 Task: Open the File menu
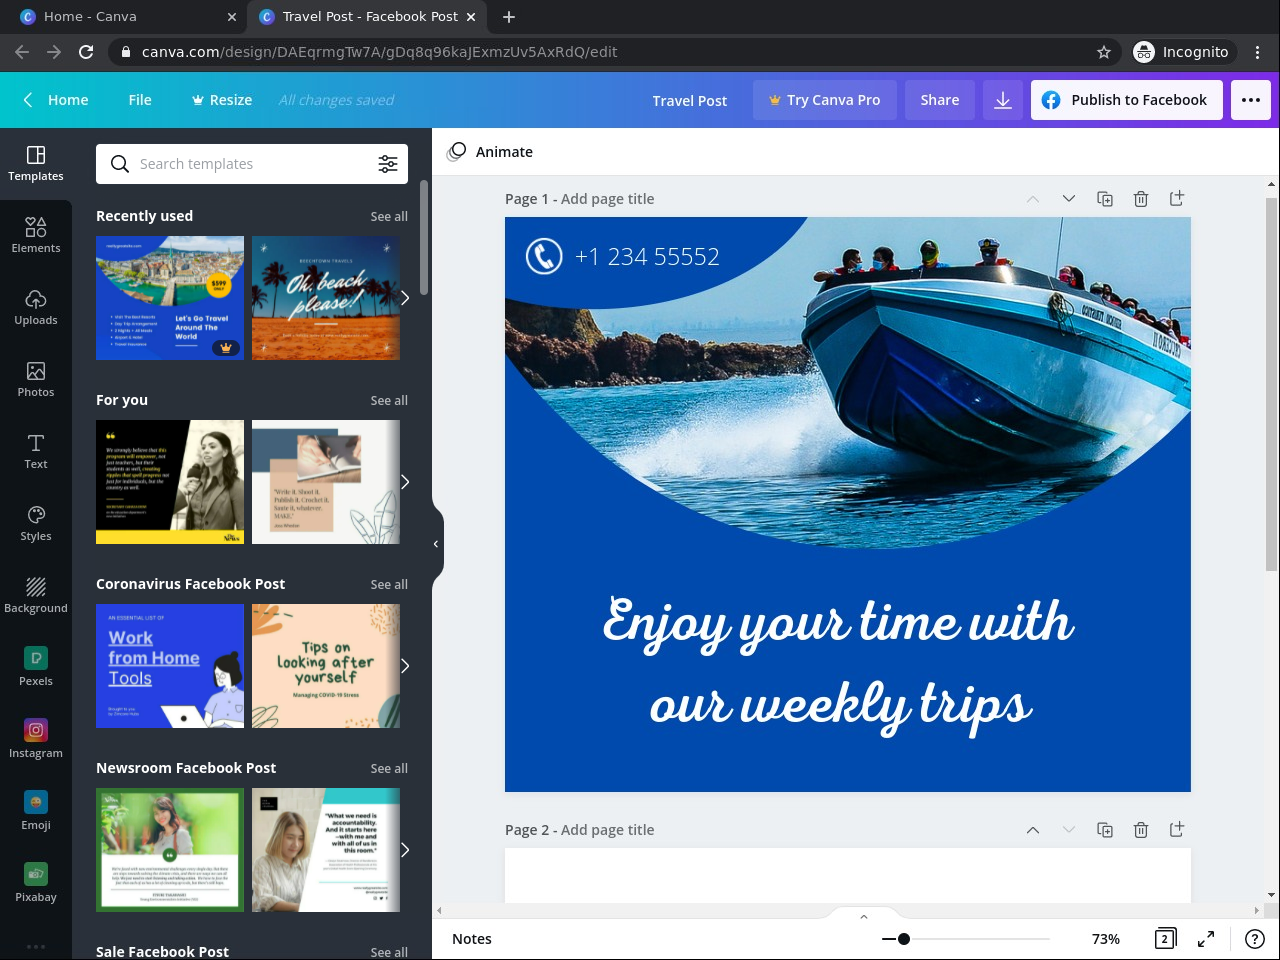pos(140,100)
